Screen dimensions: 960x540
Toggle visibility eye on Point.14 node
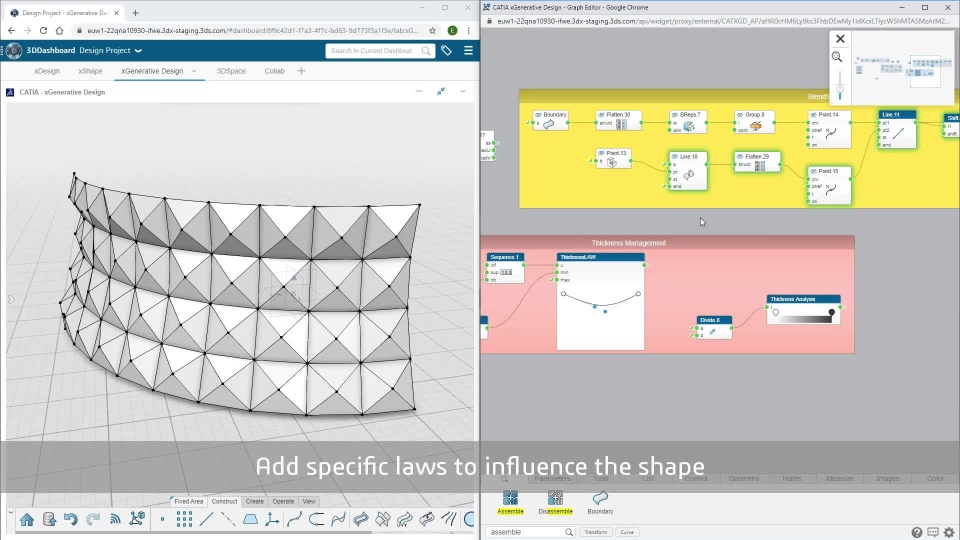coord(813,115)
